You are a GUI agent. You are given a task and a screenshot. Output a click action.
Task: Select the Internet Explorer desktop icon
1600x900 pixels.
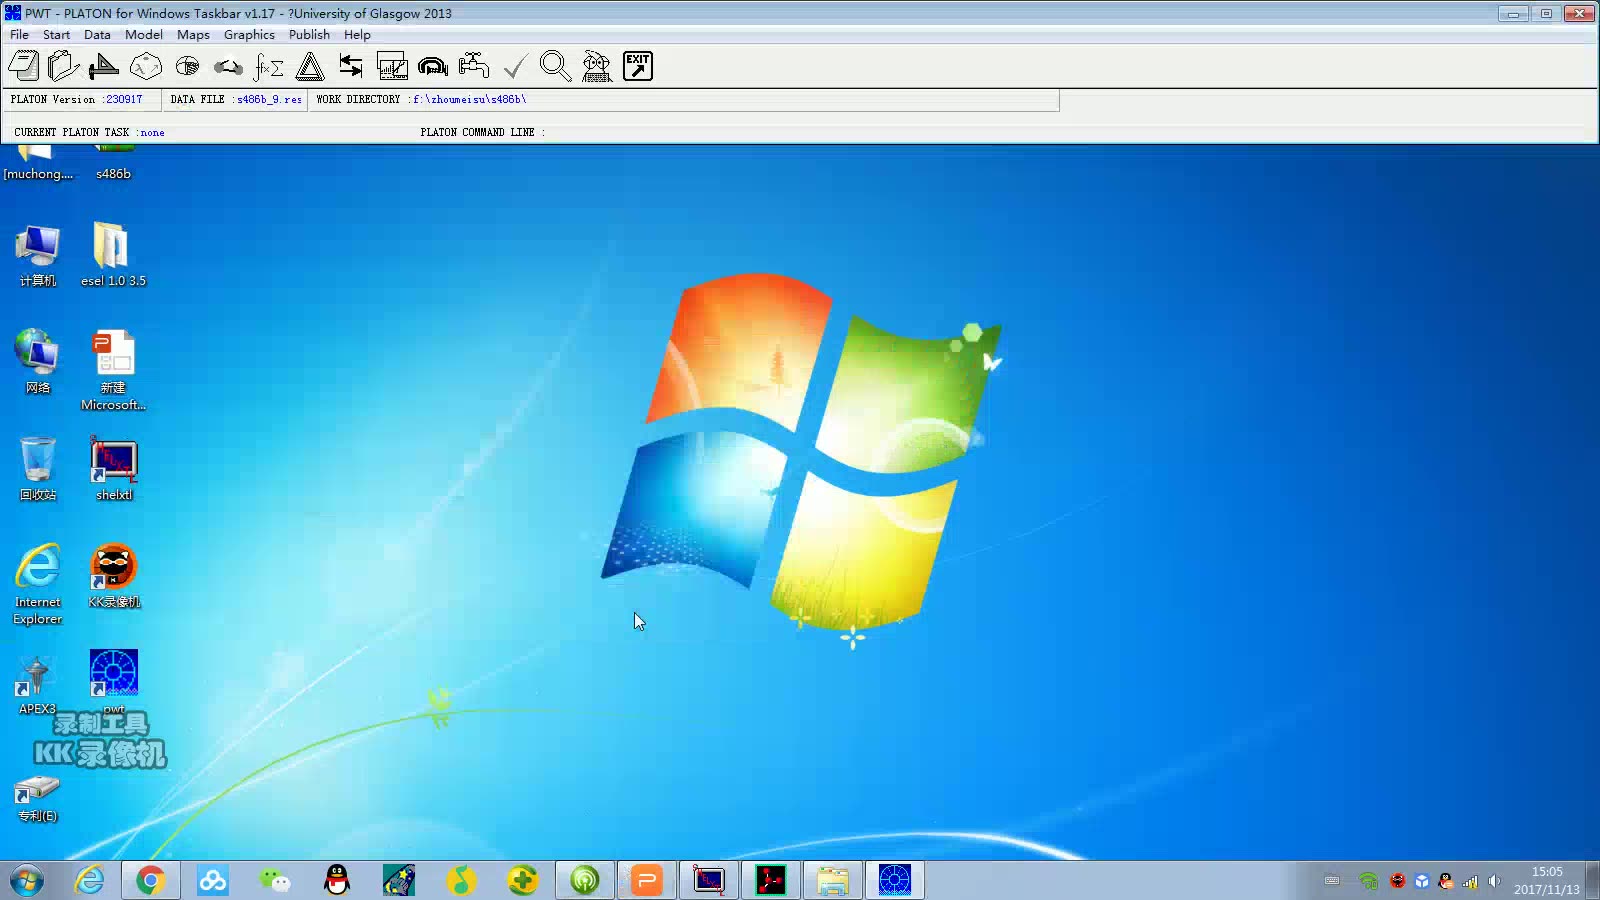coord(38,585)
